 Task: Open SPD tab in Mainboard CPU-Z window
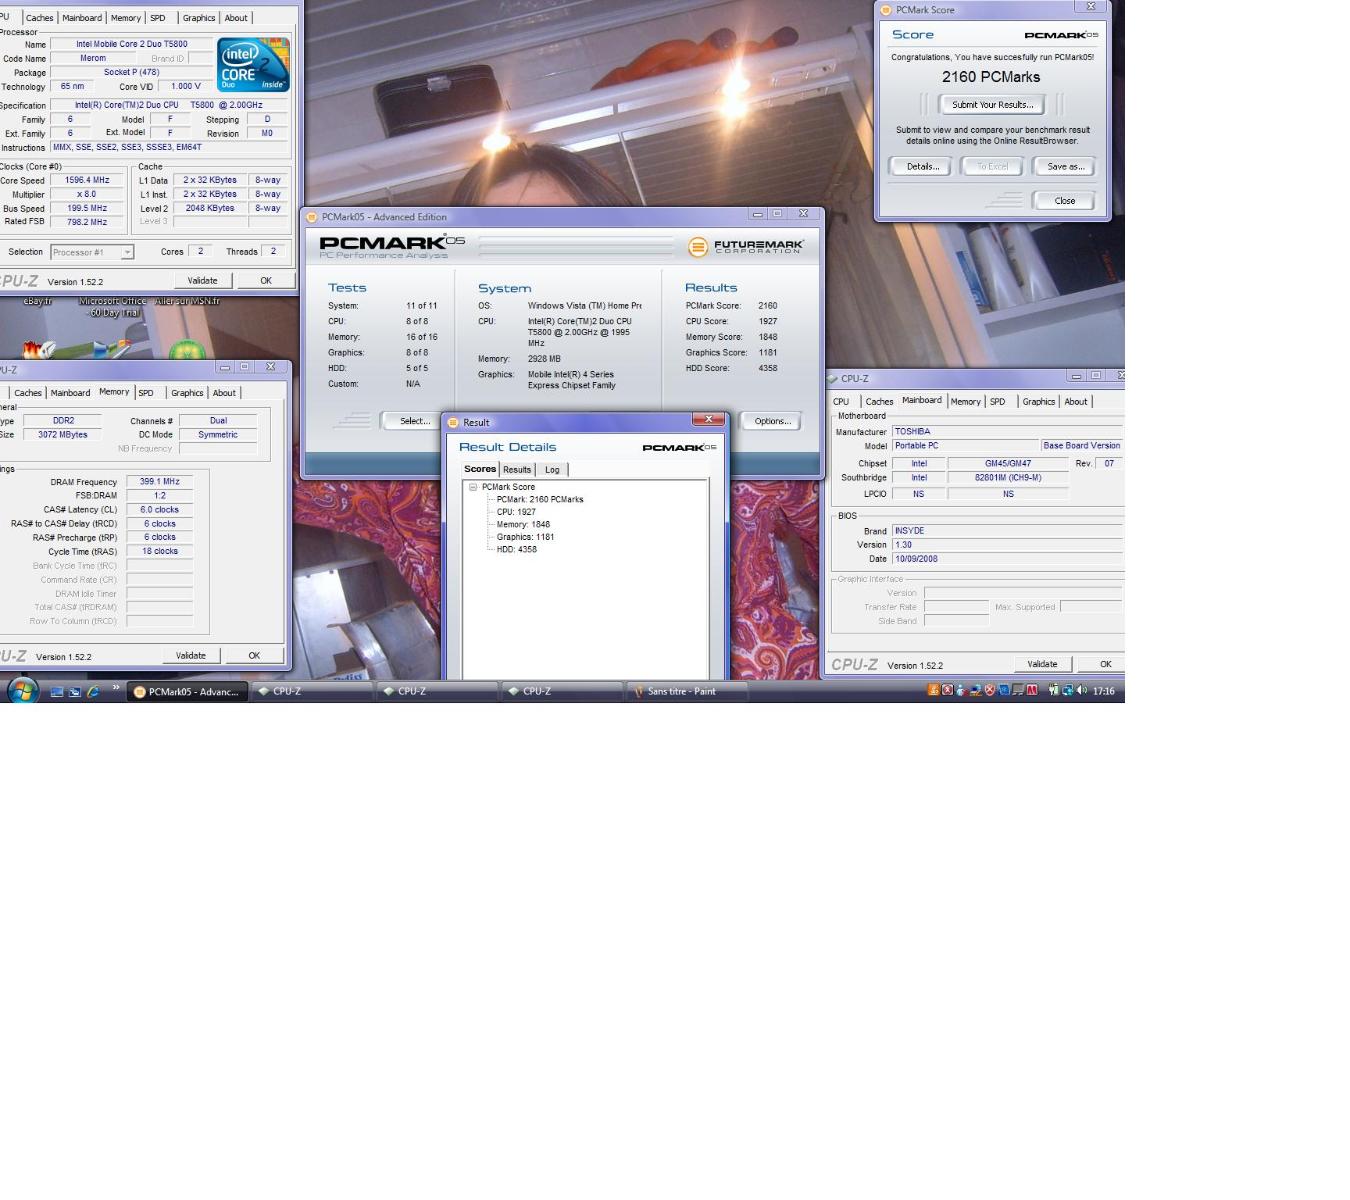(997, 402)
